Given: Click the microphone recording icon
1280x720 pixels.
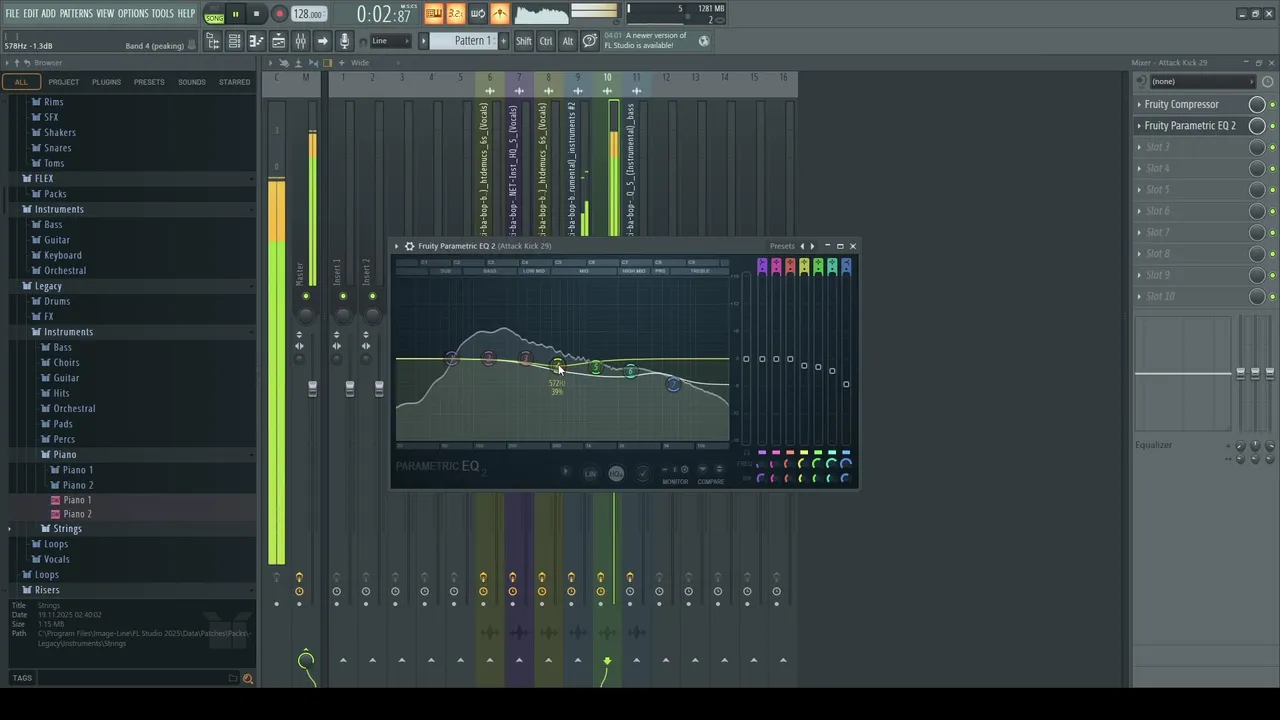Looking at the screenshot, I should pos(344,41).
